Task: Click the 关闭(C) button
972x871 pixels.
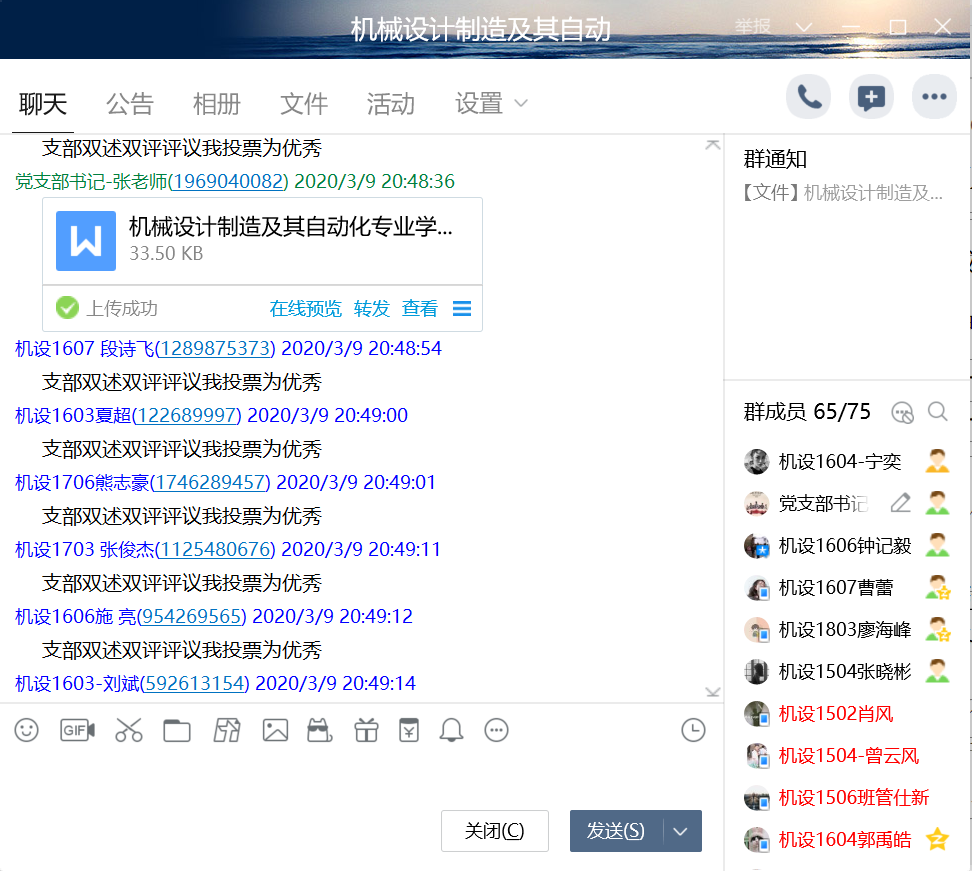Action: (x=494, y=831)
